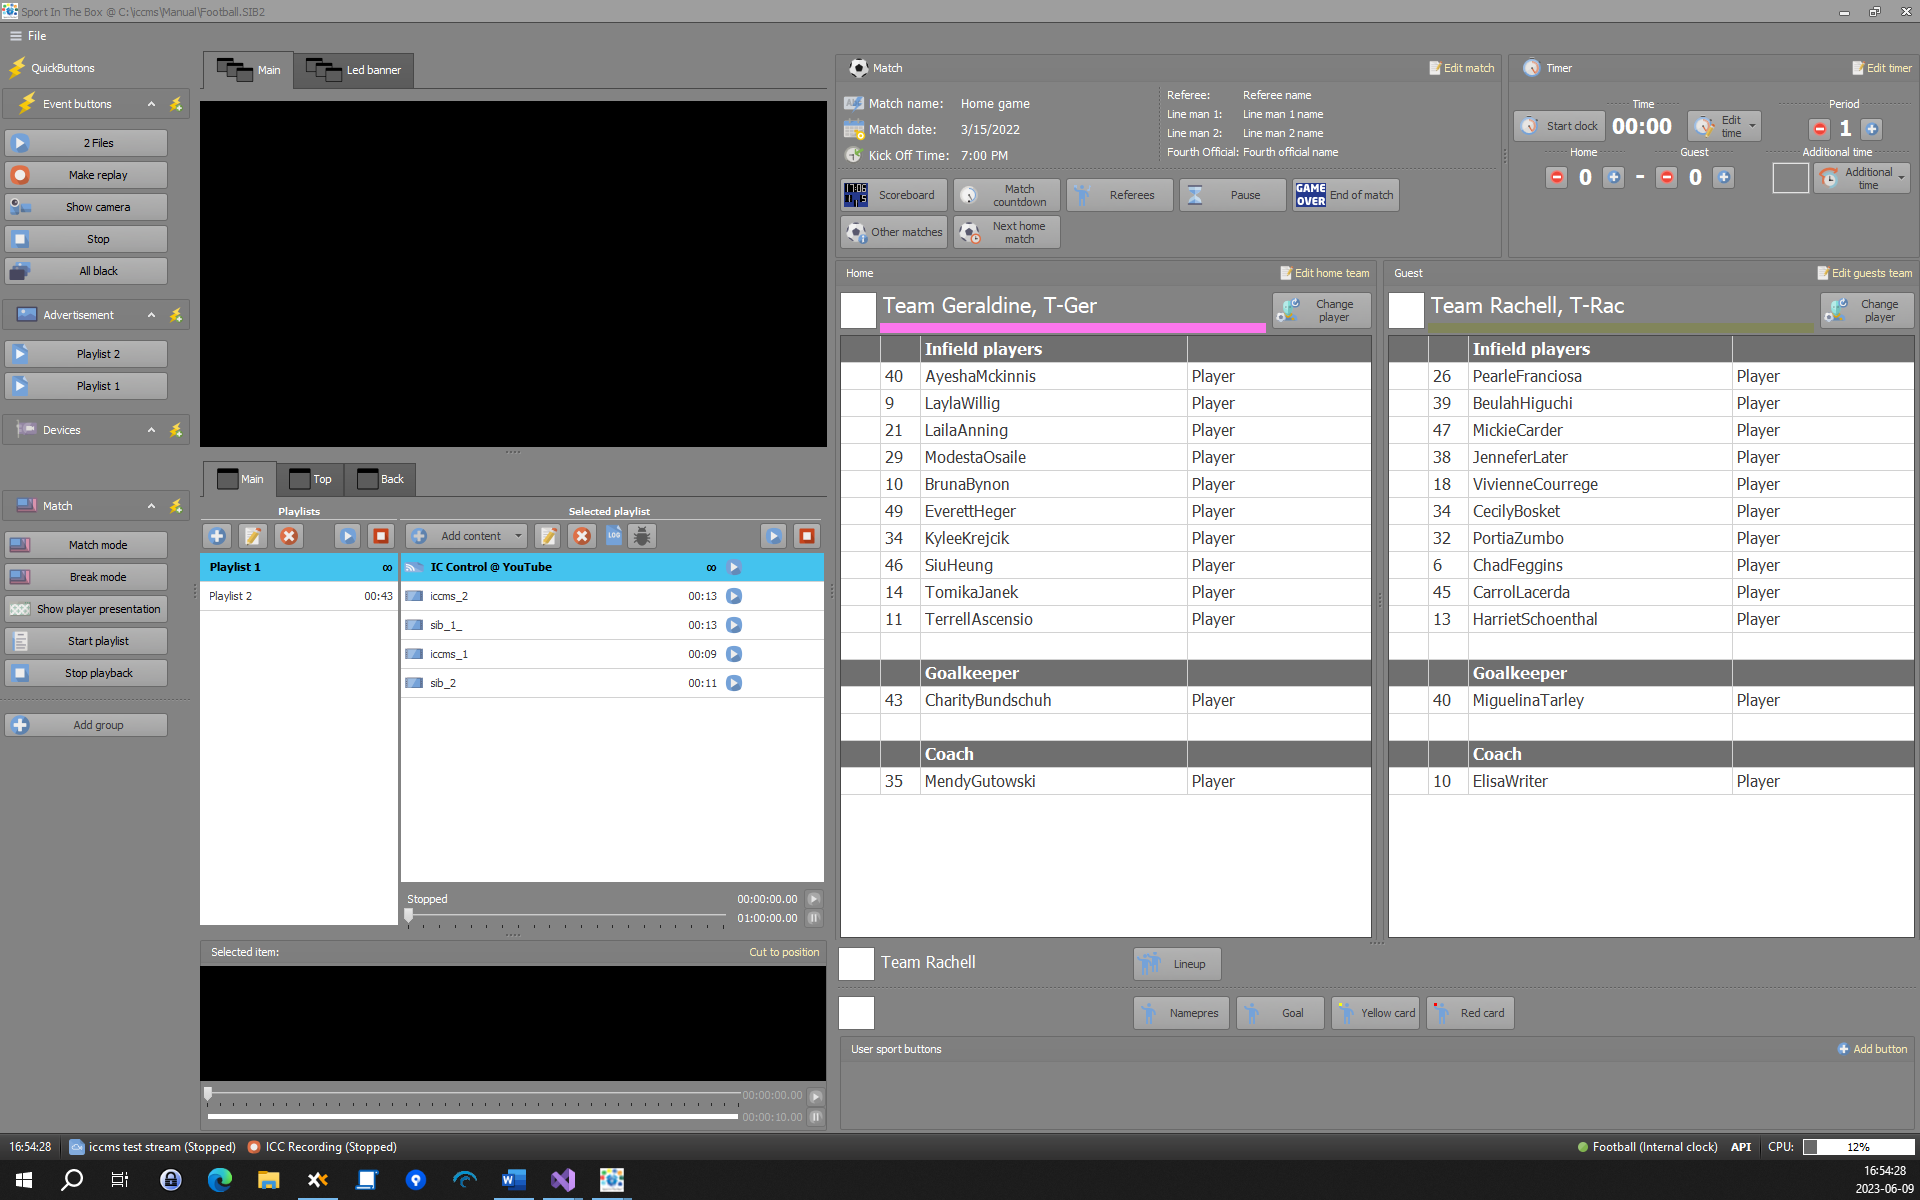The height and width of the screenshot is (1200, 1920).
Task: Delete selected playlist with red X icon
Action: click(289, 536)
